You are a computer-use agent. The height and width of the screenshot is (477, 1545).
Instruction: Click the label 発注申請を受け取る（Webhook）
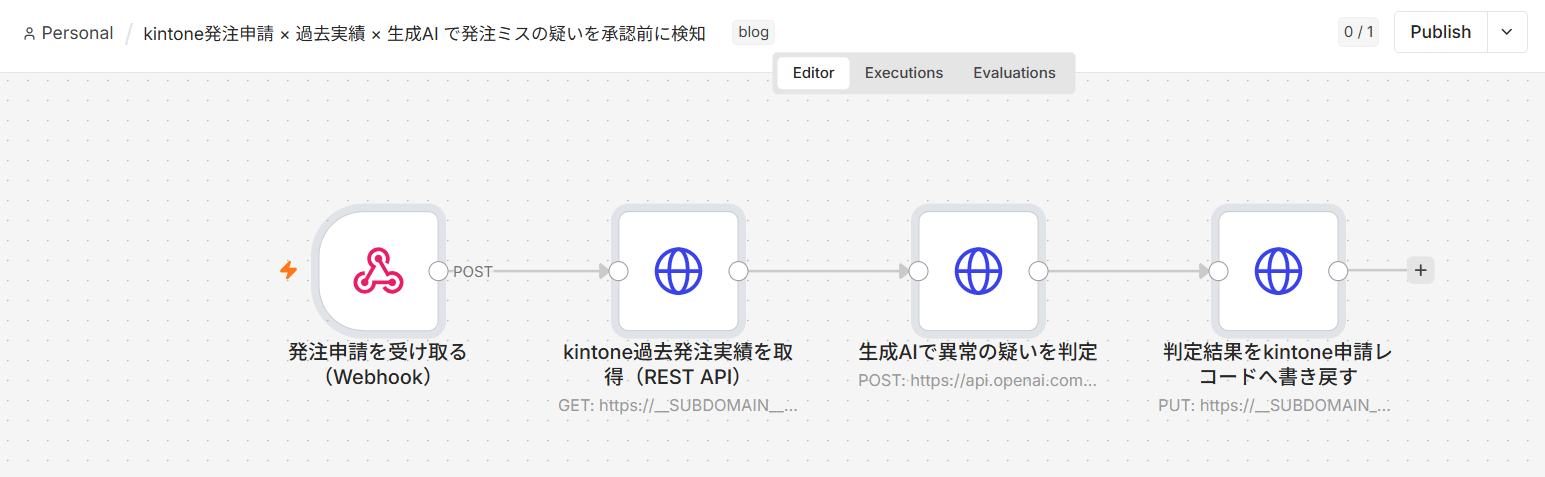[x=378, y=364]
